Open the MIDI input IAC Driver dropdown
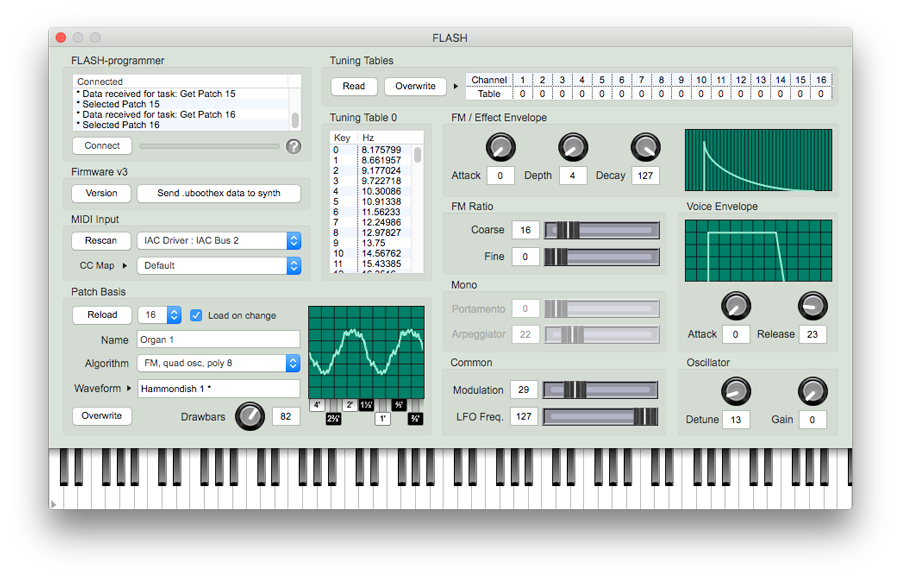900x578 pixels. [220, 241]
